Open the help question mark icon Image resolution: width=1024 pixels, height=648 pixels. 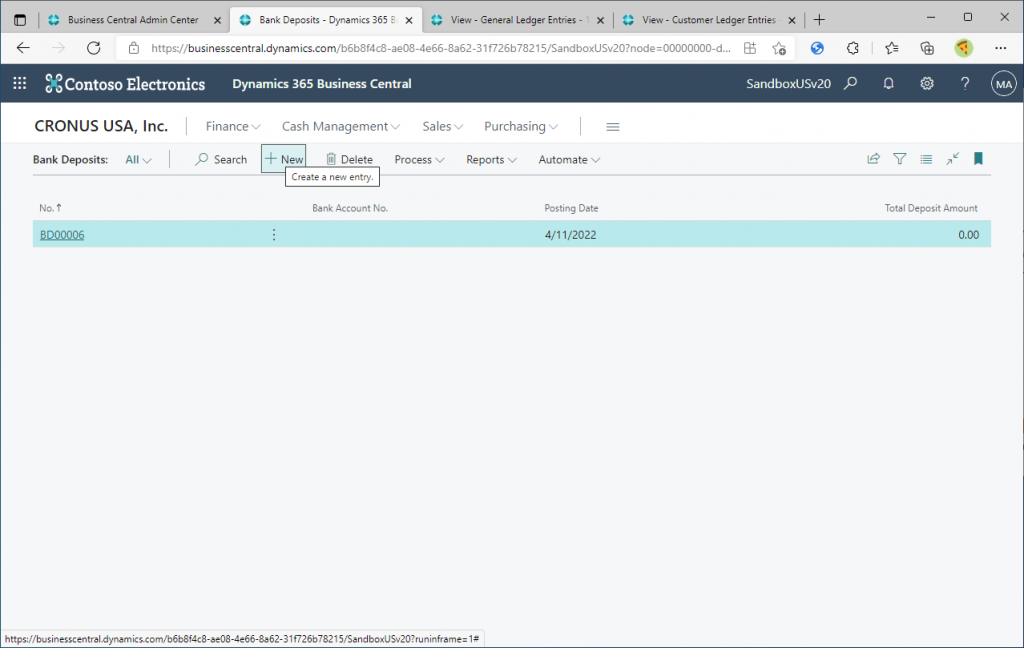point(965,83)
